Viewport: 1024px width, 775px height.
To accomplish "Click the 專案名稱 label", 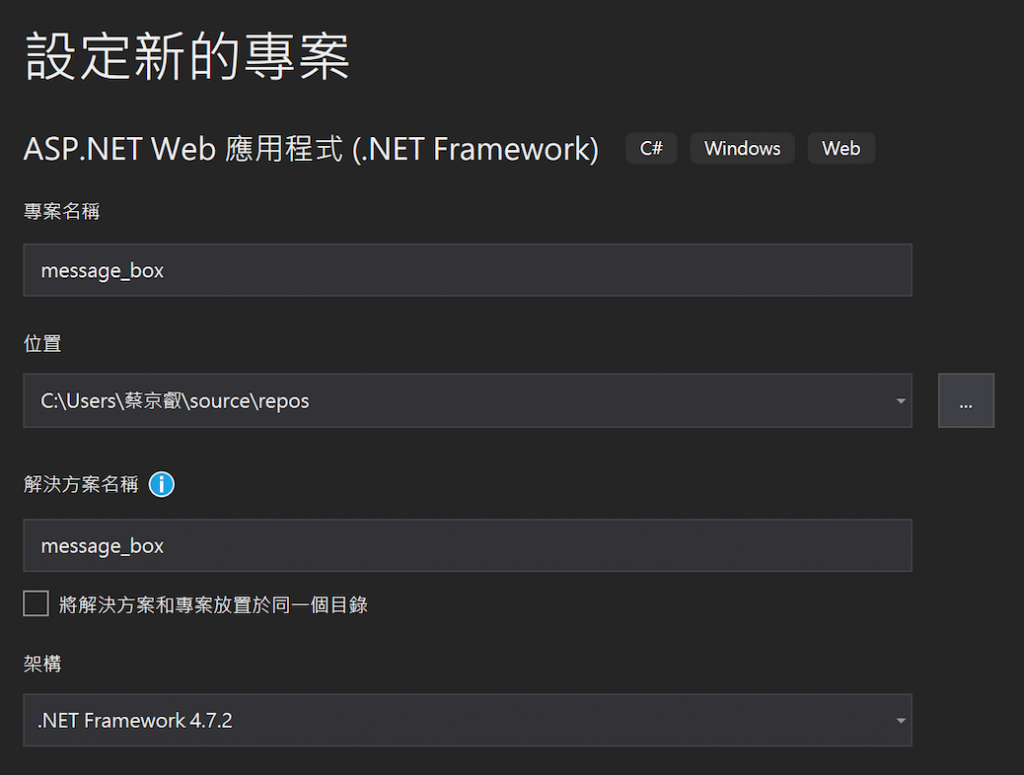I will (61, 212).
